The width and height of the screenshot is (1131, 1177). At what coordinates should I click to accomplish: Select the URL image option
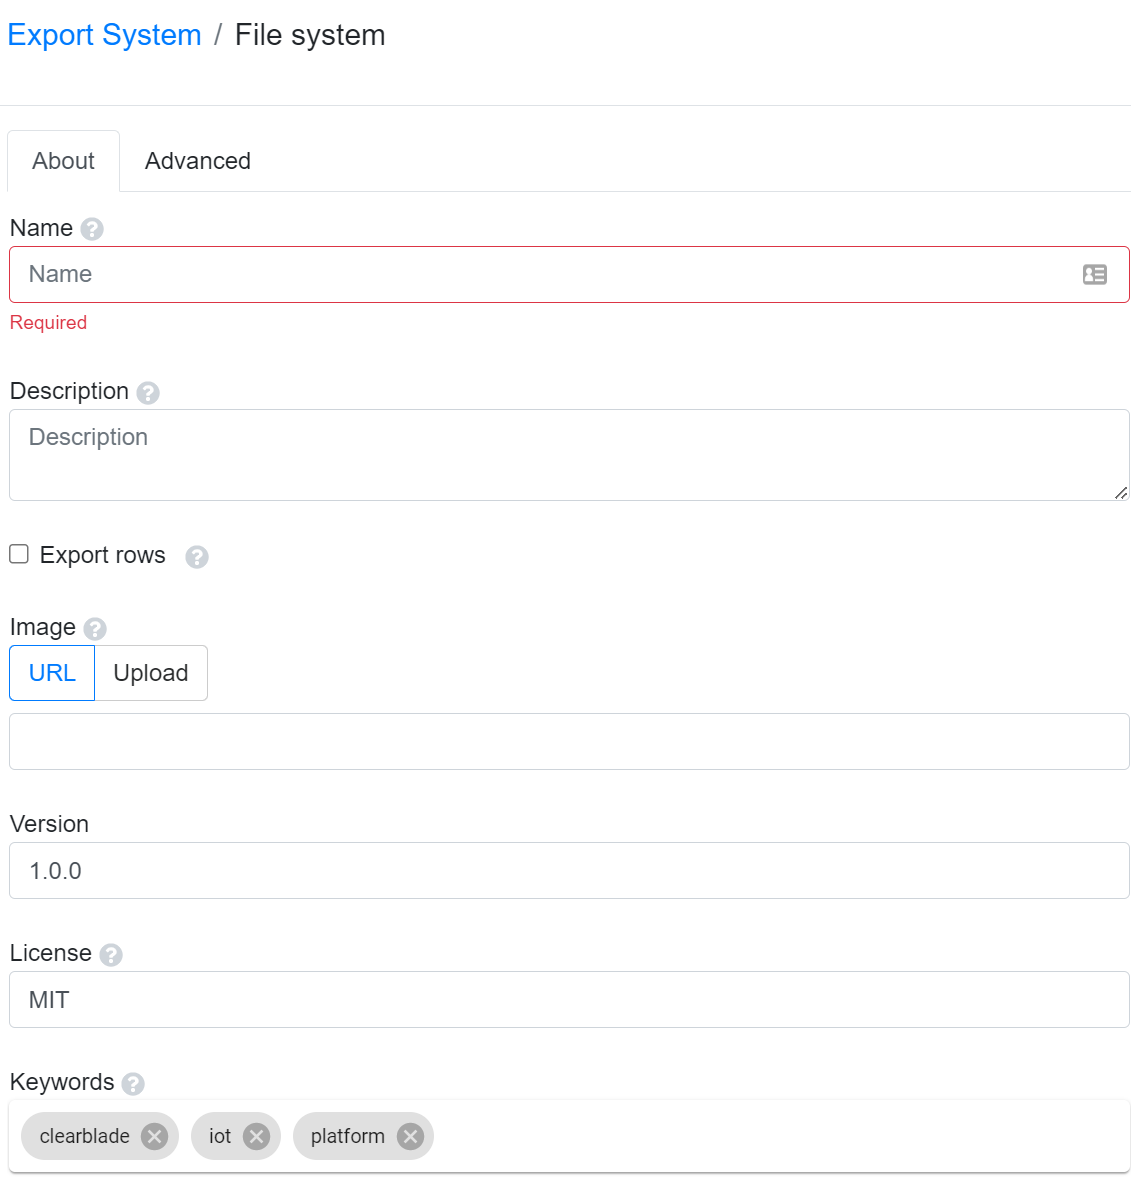pos(52,673)
